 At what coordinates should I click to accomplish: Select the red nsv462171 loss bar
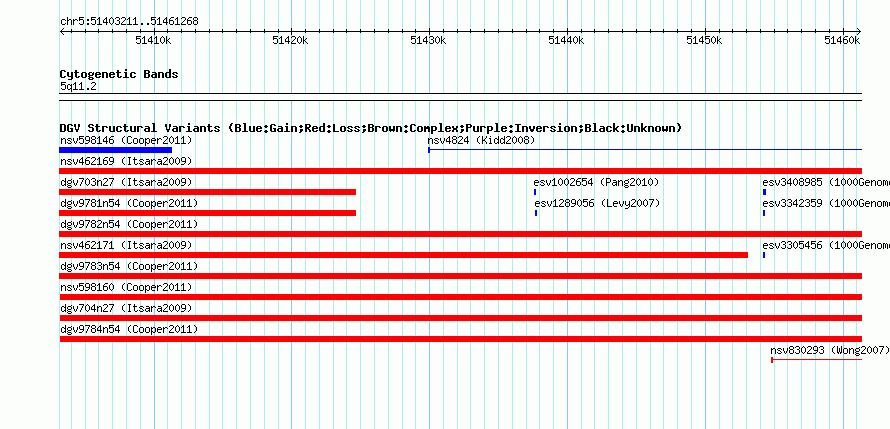pyautogui.click(x=404, y=255)
